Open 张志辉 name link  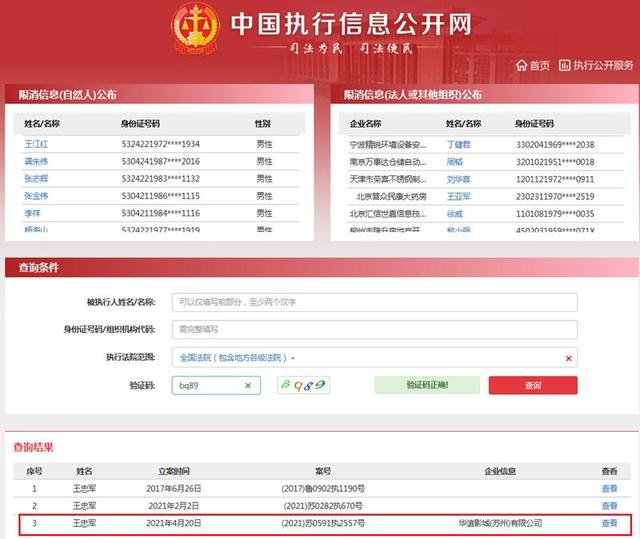tap(36, 178)
